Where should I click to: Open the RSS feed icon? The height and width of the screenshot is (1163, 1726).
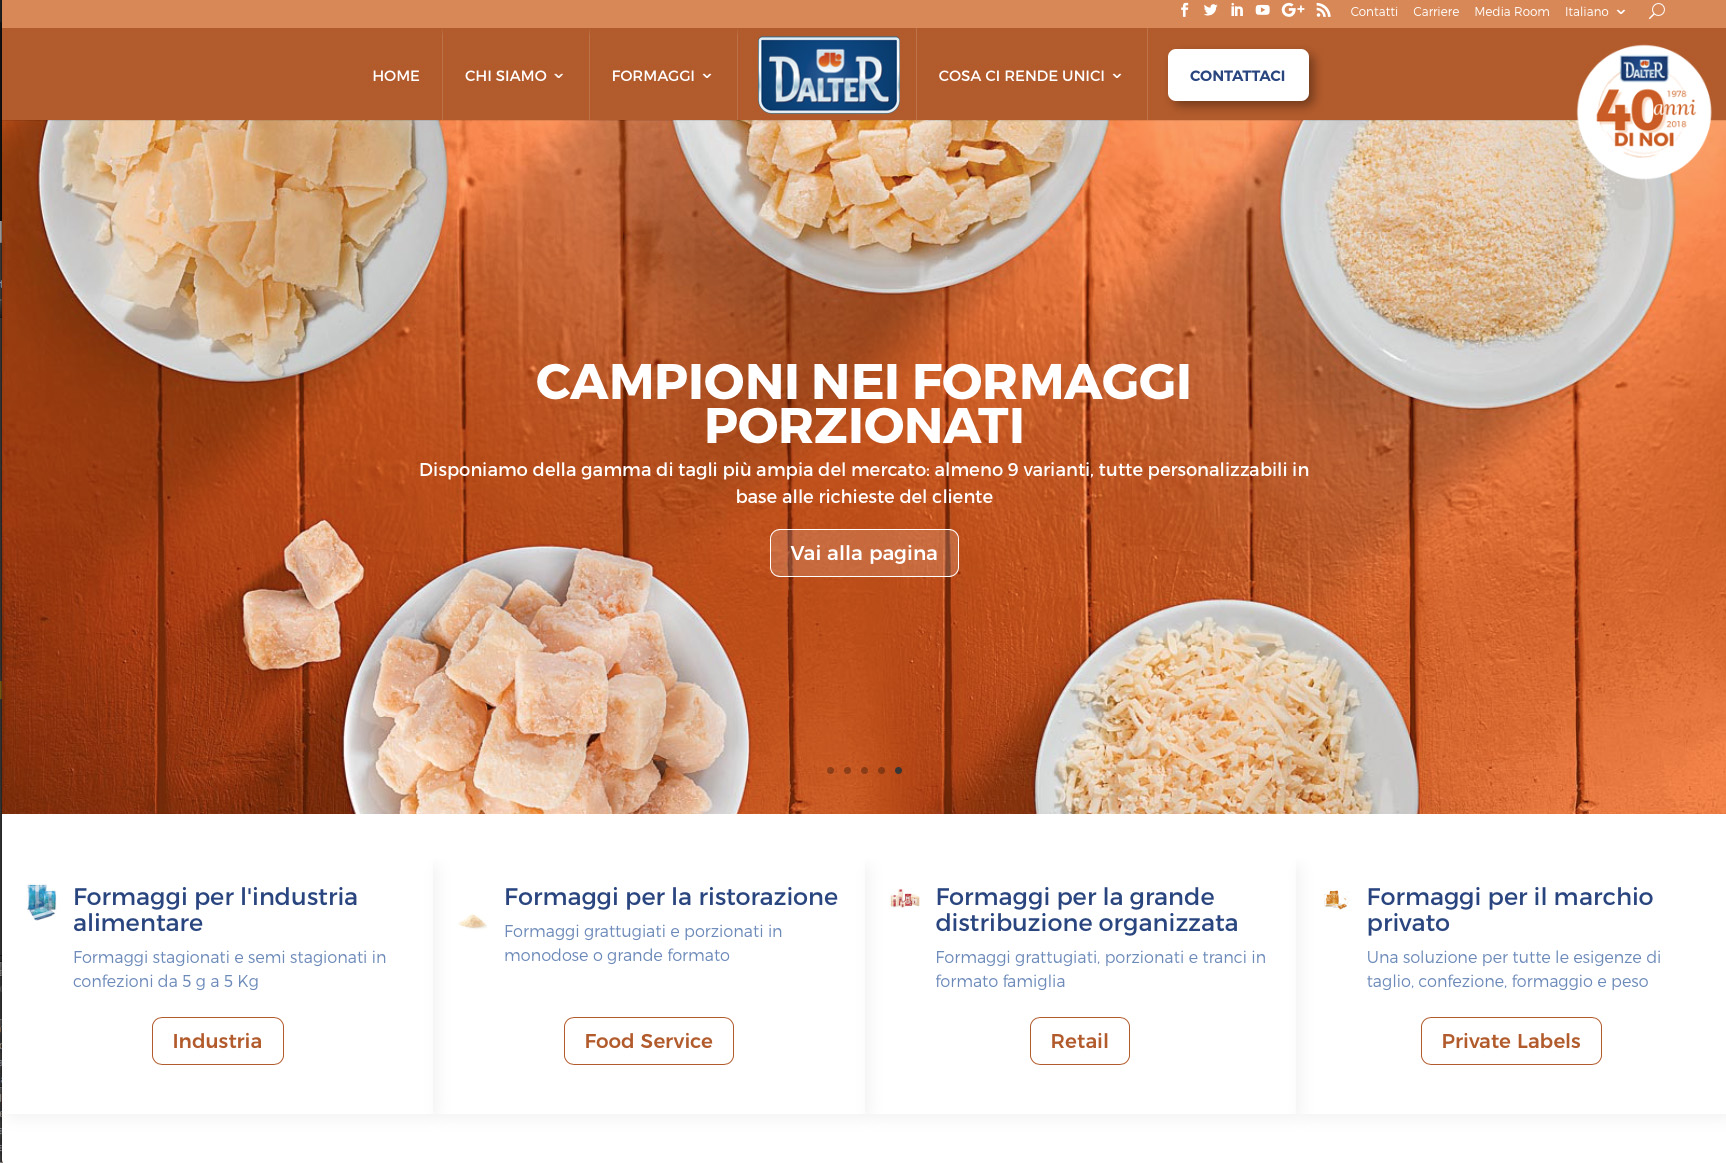coord(1323,10)
